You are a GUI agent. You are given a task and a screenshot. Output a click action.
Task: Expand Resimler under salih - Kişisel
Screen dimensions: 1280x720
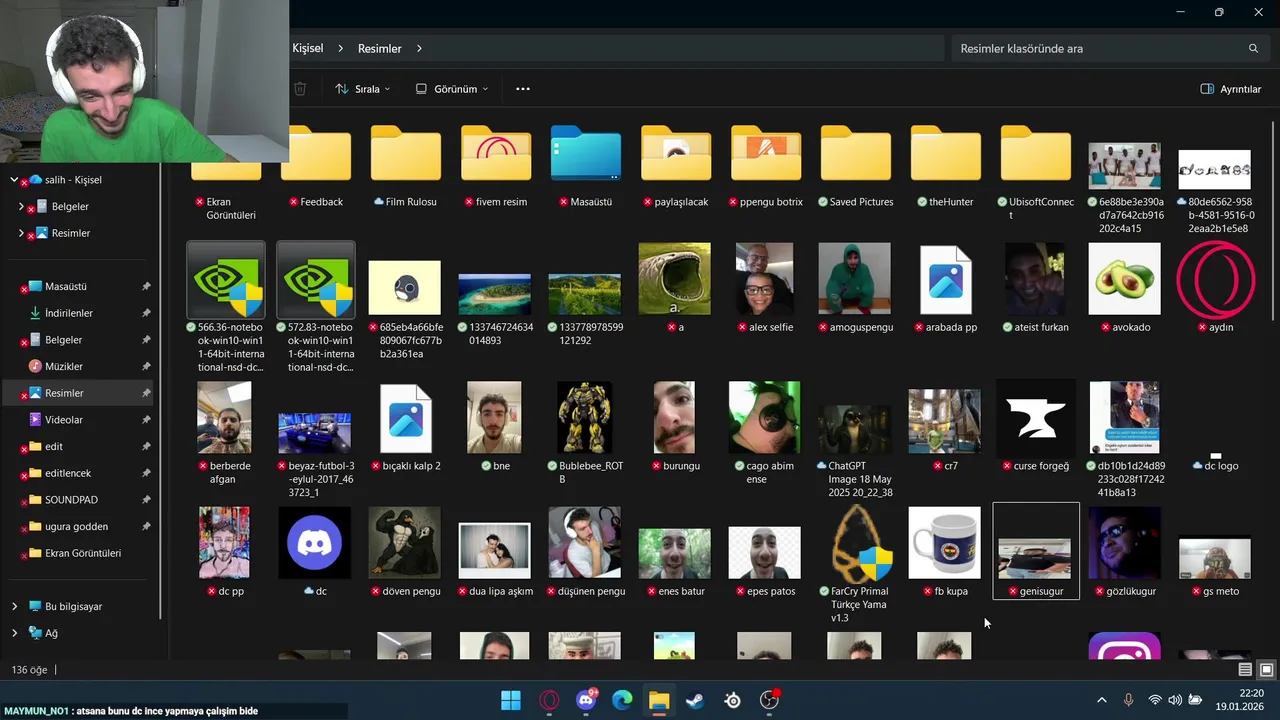click(x=21, y=233)
